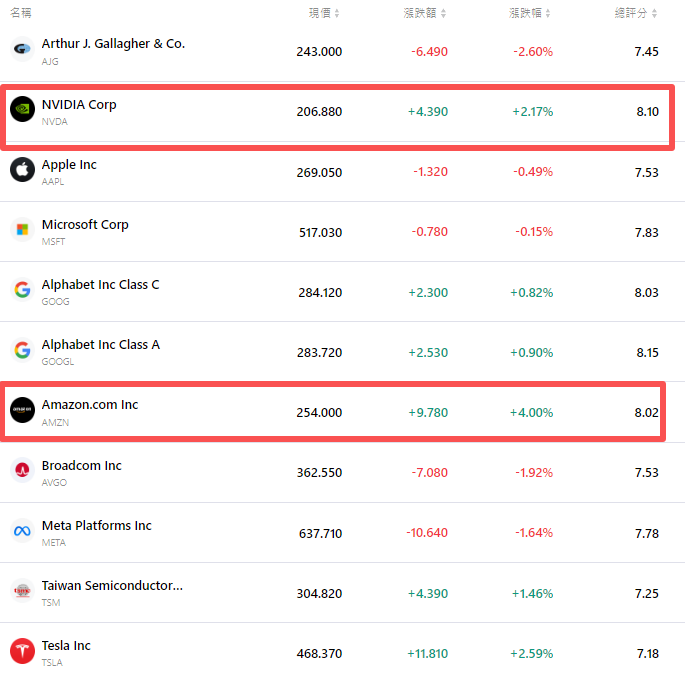Click the Amazon logo icon
The width and height of the screenshot is (685, 678).
(22, 410)
